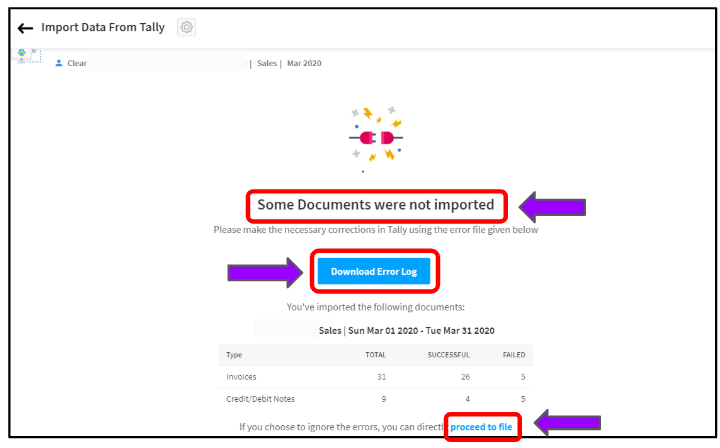Go back using the left arrow icon

click(x=25, y=28)
